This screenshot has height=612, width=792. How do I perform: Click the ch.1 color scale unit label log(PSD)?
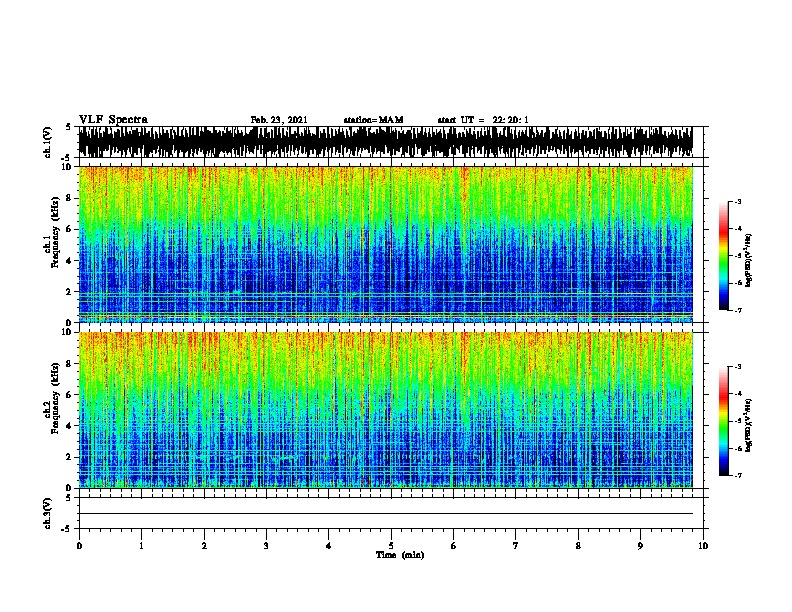point(749,260)
